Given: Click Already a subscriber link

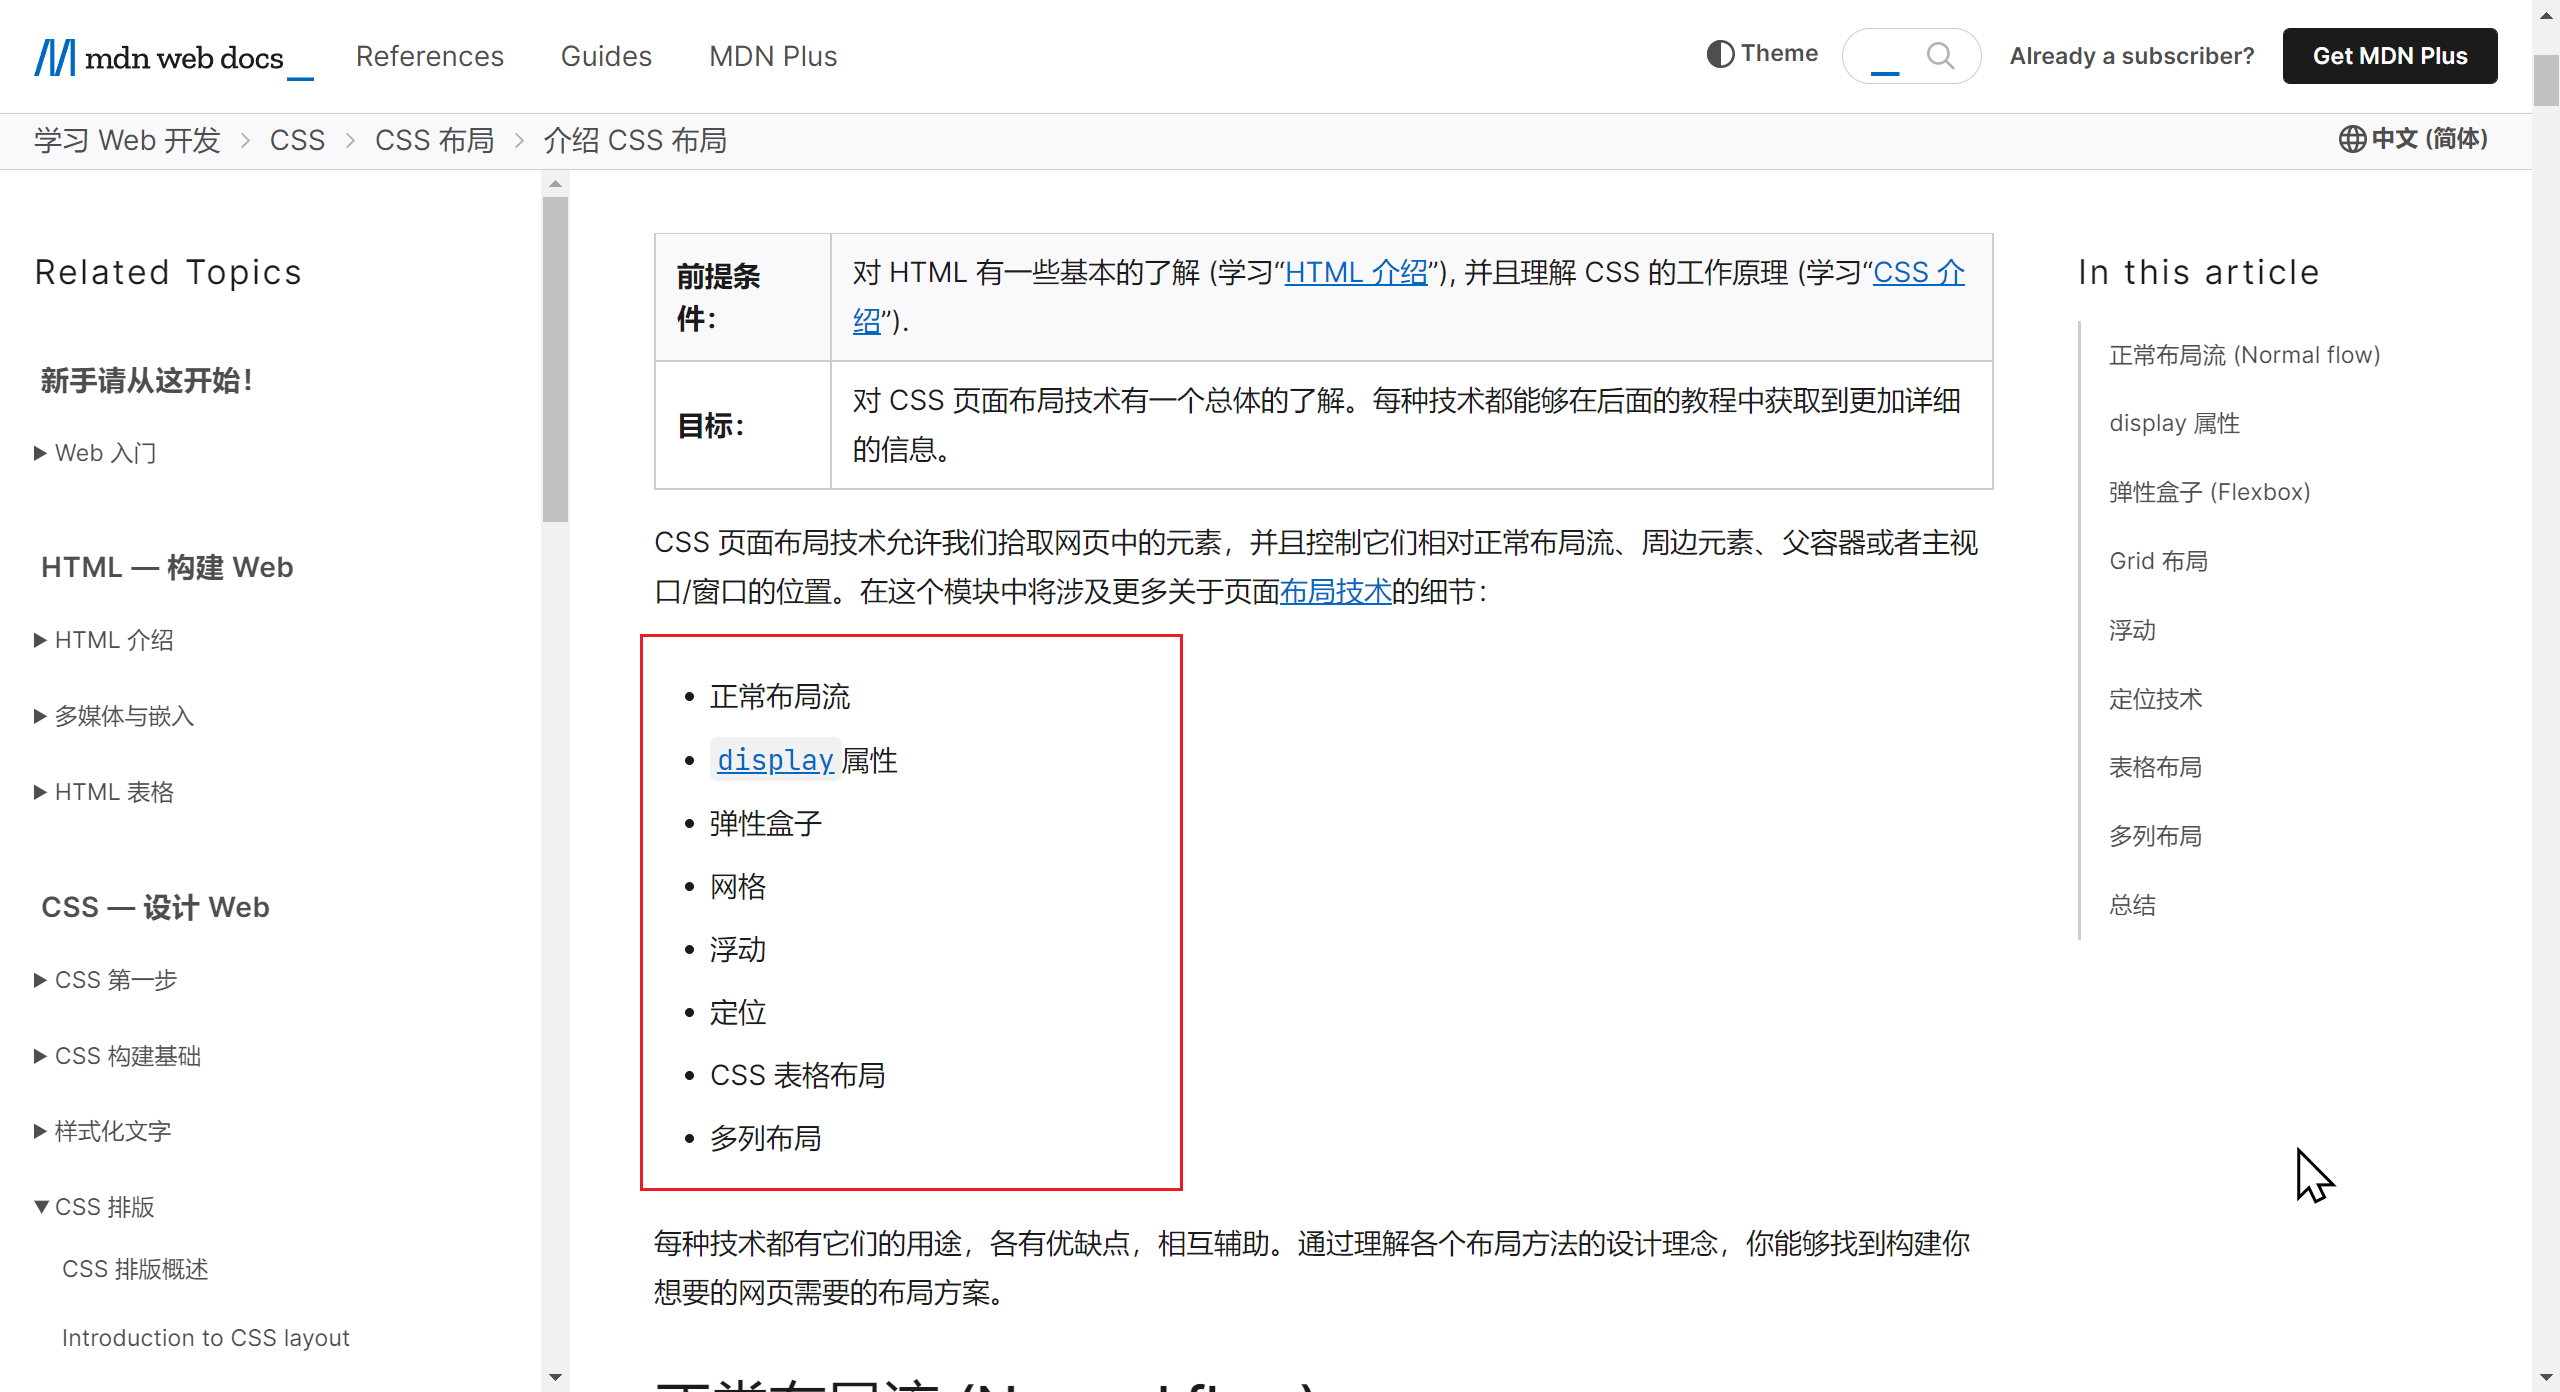Looking at the screenshot, I should (x=2131, y=56).
